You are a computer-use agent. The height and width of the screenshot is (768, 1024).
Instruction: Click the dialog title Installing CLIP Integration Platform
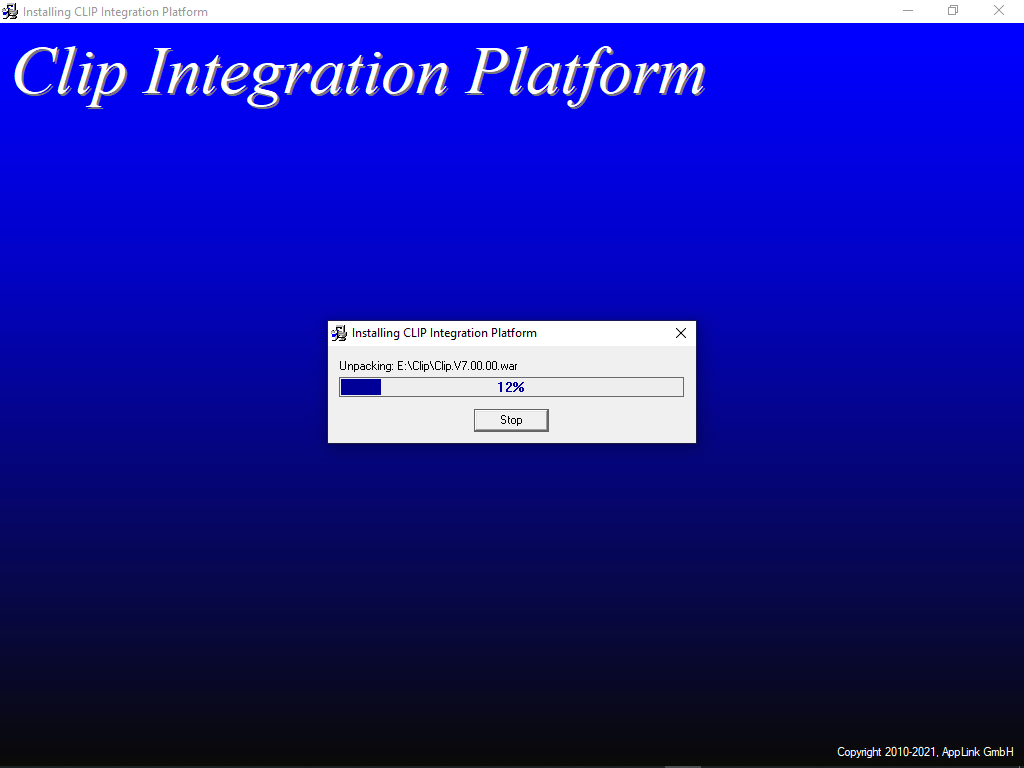[x=444, y=333]
